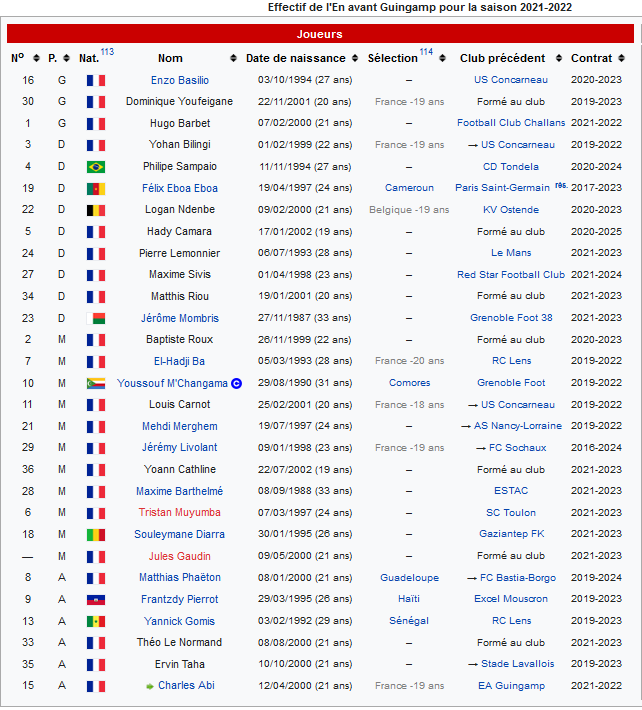Click the Madagascar flag beside Jérôme Mombris
This screenshot has height=710, width=642.
click(x=96, y=318)
